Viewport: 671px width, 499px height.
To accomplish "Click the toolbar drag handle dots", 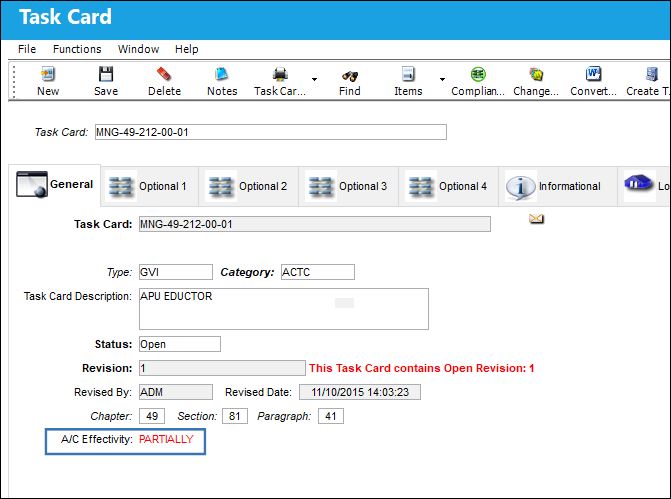I will [14, 81].
